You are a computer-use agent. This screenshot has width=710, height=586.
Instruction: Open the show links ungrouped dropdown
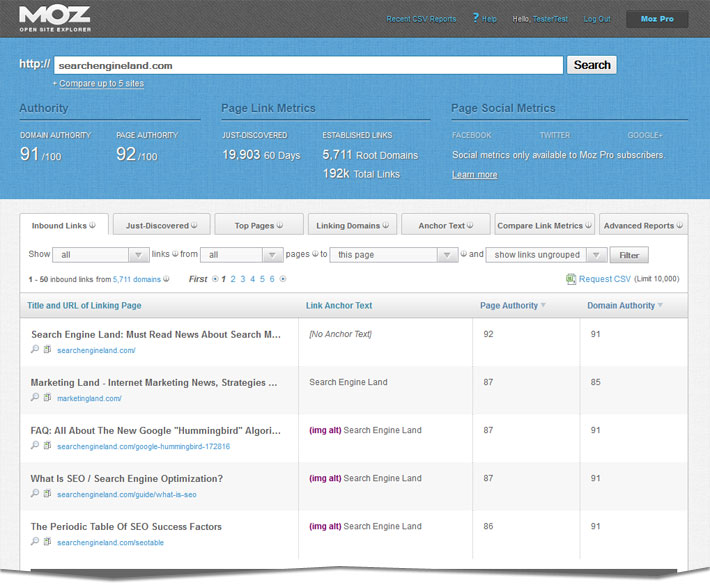pos(547,255)
